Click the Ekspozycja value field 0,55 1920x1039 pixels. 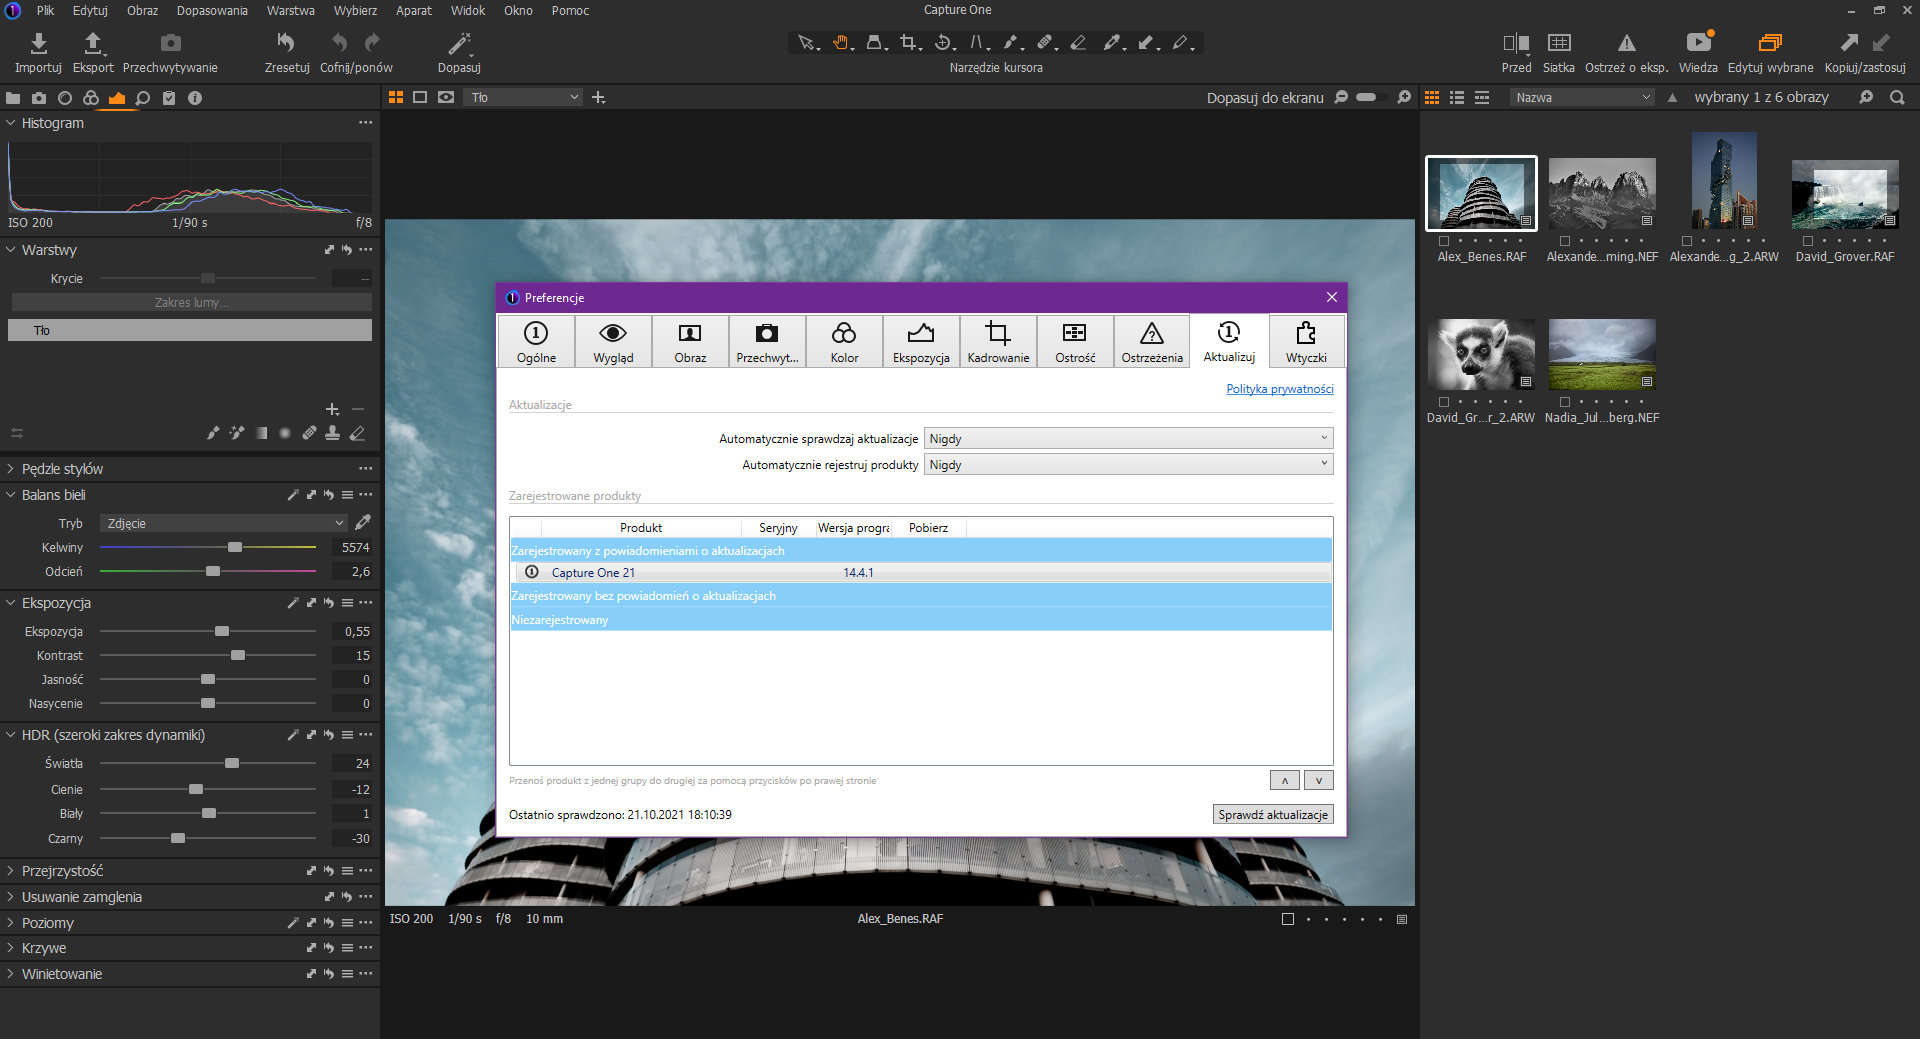click(x=352, y=631)
